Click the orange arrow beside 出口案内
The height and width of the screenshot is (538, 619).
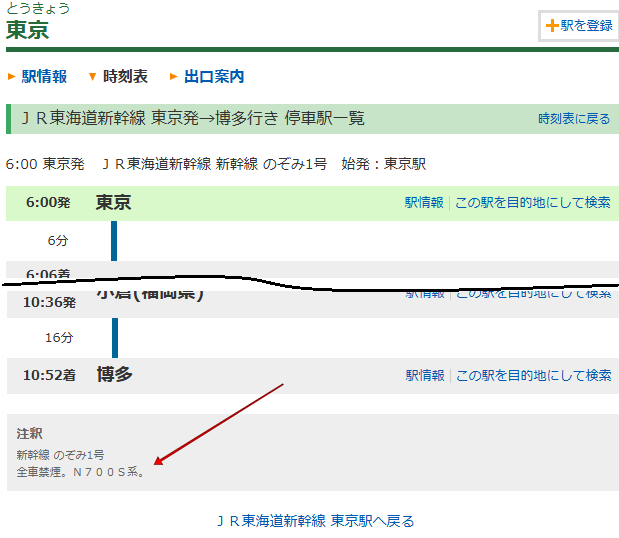click(x=173, y=76)
